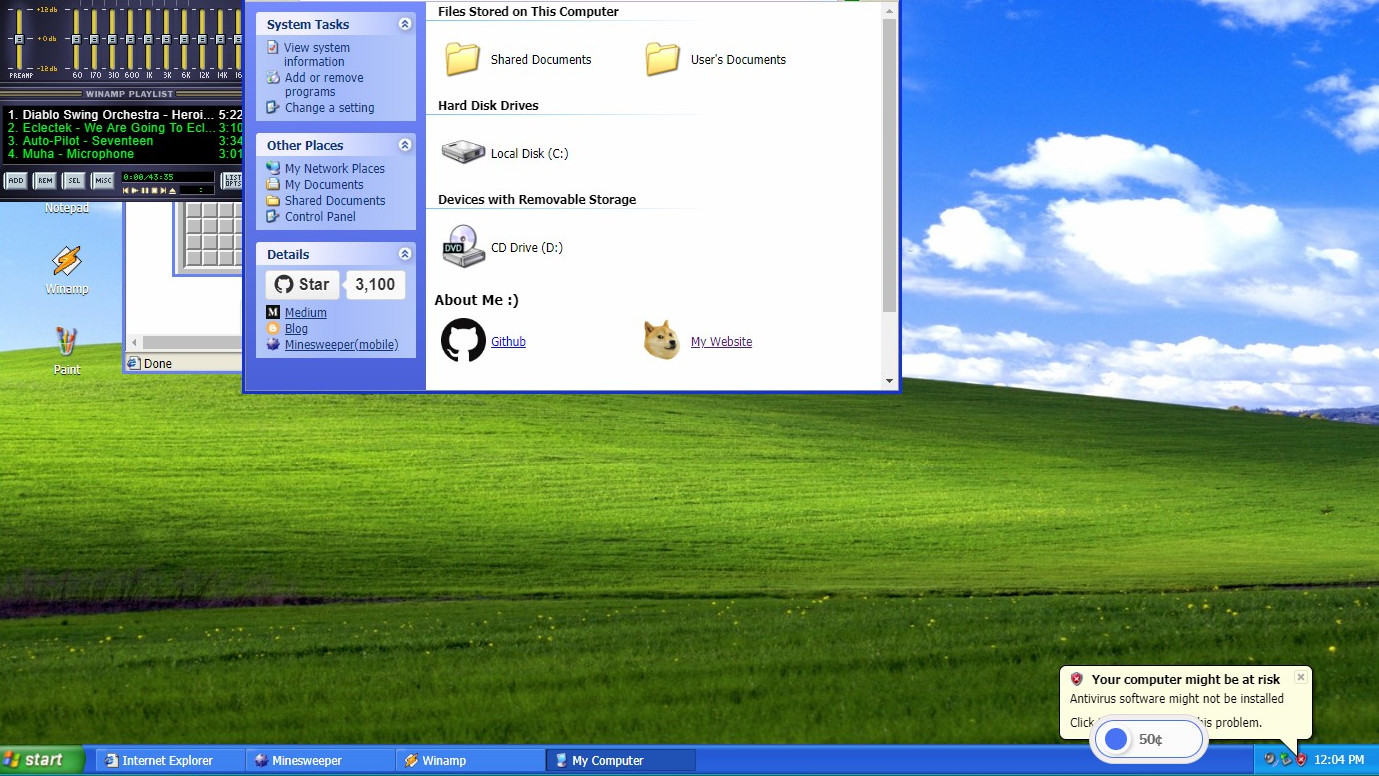Open the Blog link in Details
The height and width of the screenshot is (776, 1379).
click(296, 328)
